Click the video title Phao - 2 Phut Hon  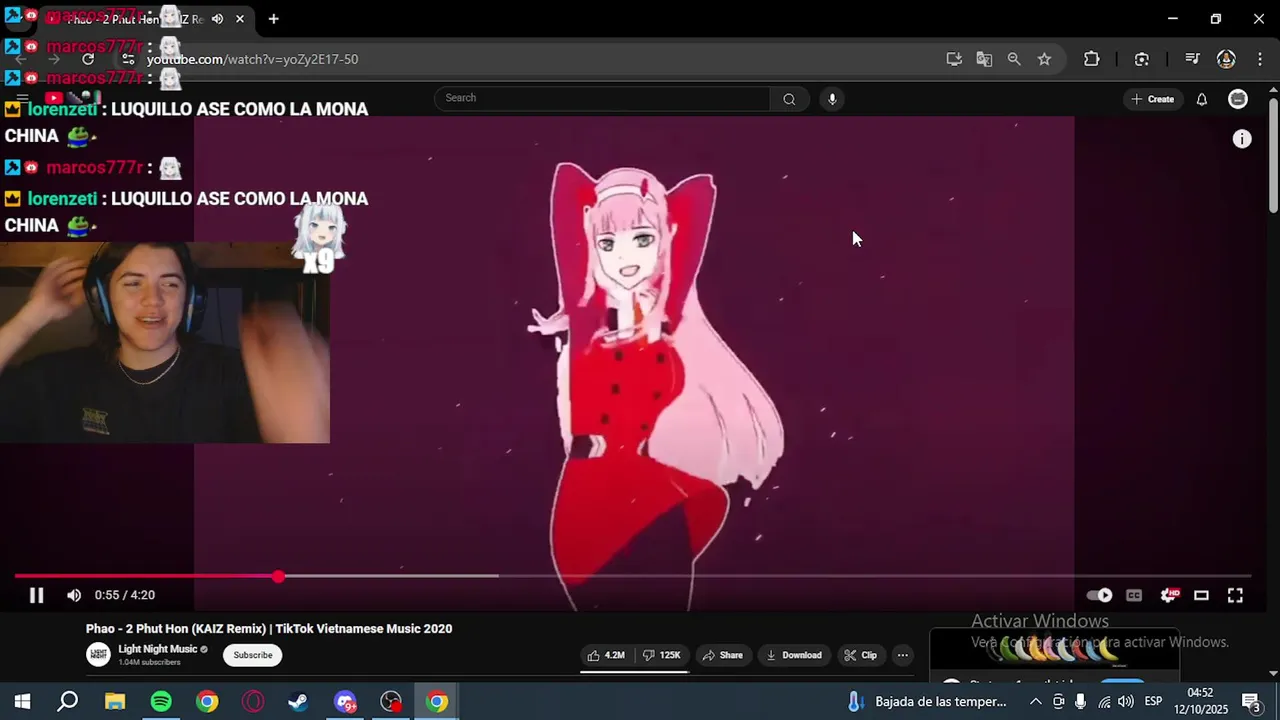click(x=269, y=629)
